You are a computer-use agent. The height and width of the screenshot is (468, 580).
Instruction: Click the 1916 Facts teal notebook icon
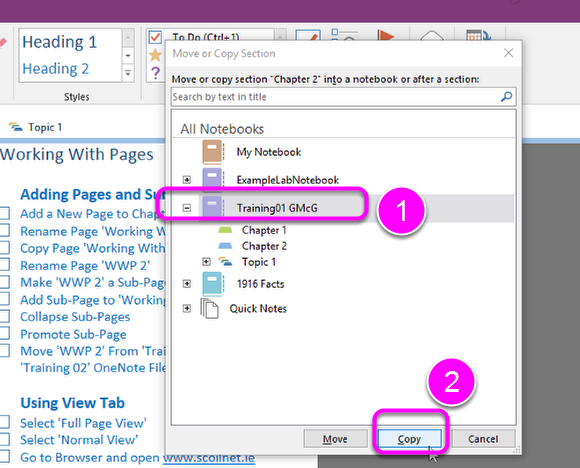[x=213, y=284]
